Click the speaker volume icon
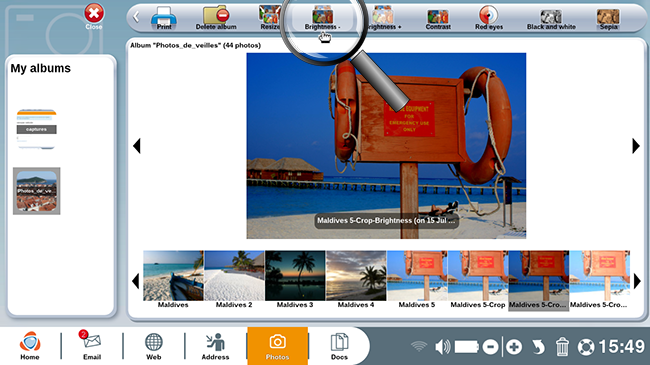Screen dimensions: 650x365 click(x=443, y=346)
